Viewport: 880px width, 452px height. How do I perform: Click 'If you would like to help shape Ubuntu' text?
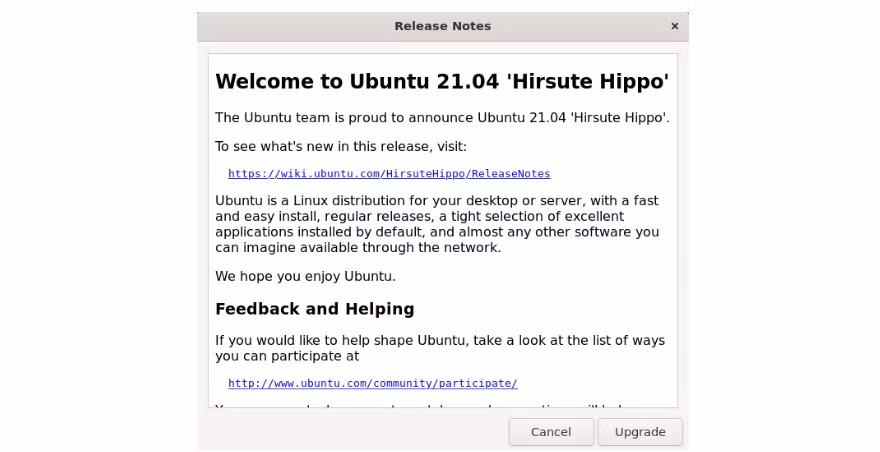click(x=440, y=348)
